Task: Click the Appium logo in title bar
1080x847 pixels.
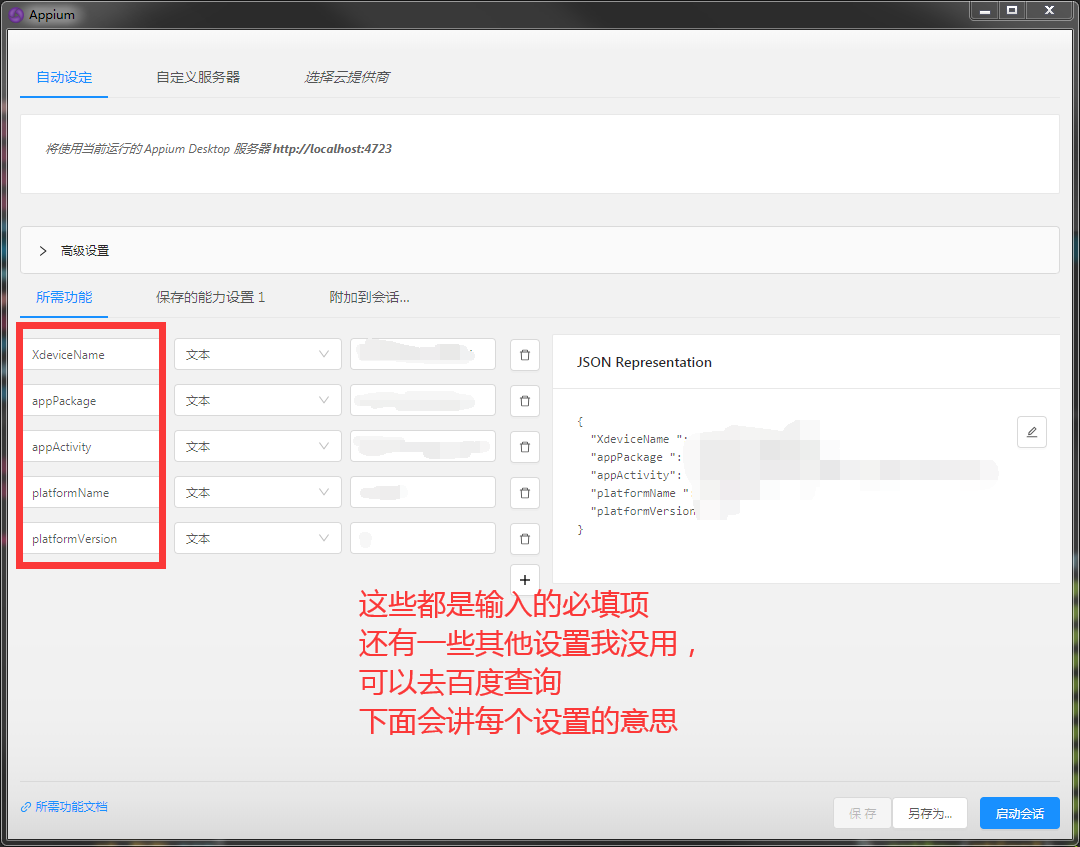Action: click(x=16, y=14)
